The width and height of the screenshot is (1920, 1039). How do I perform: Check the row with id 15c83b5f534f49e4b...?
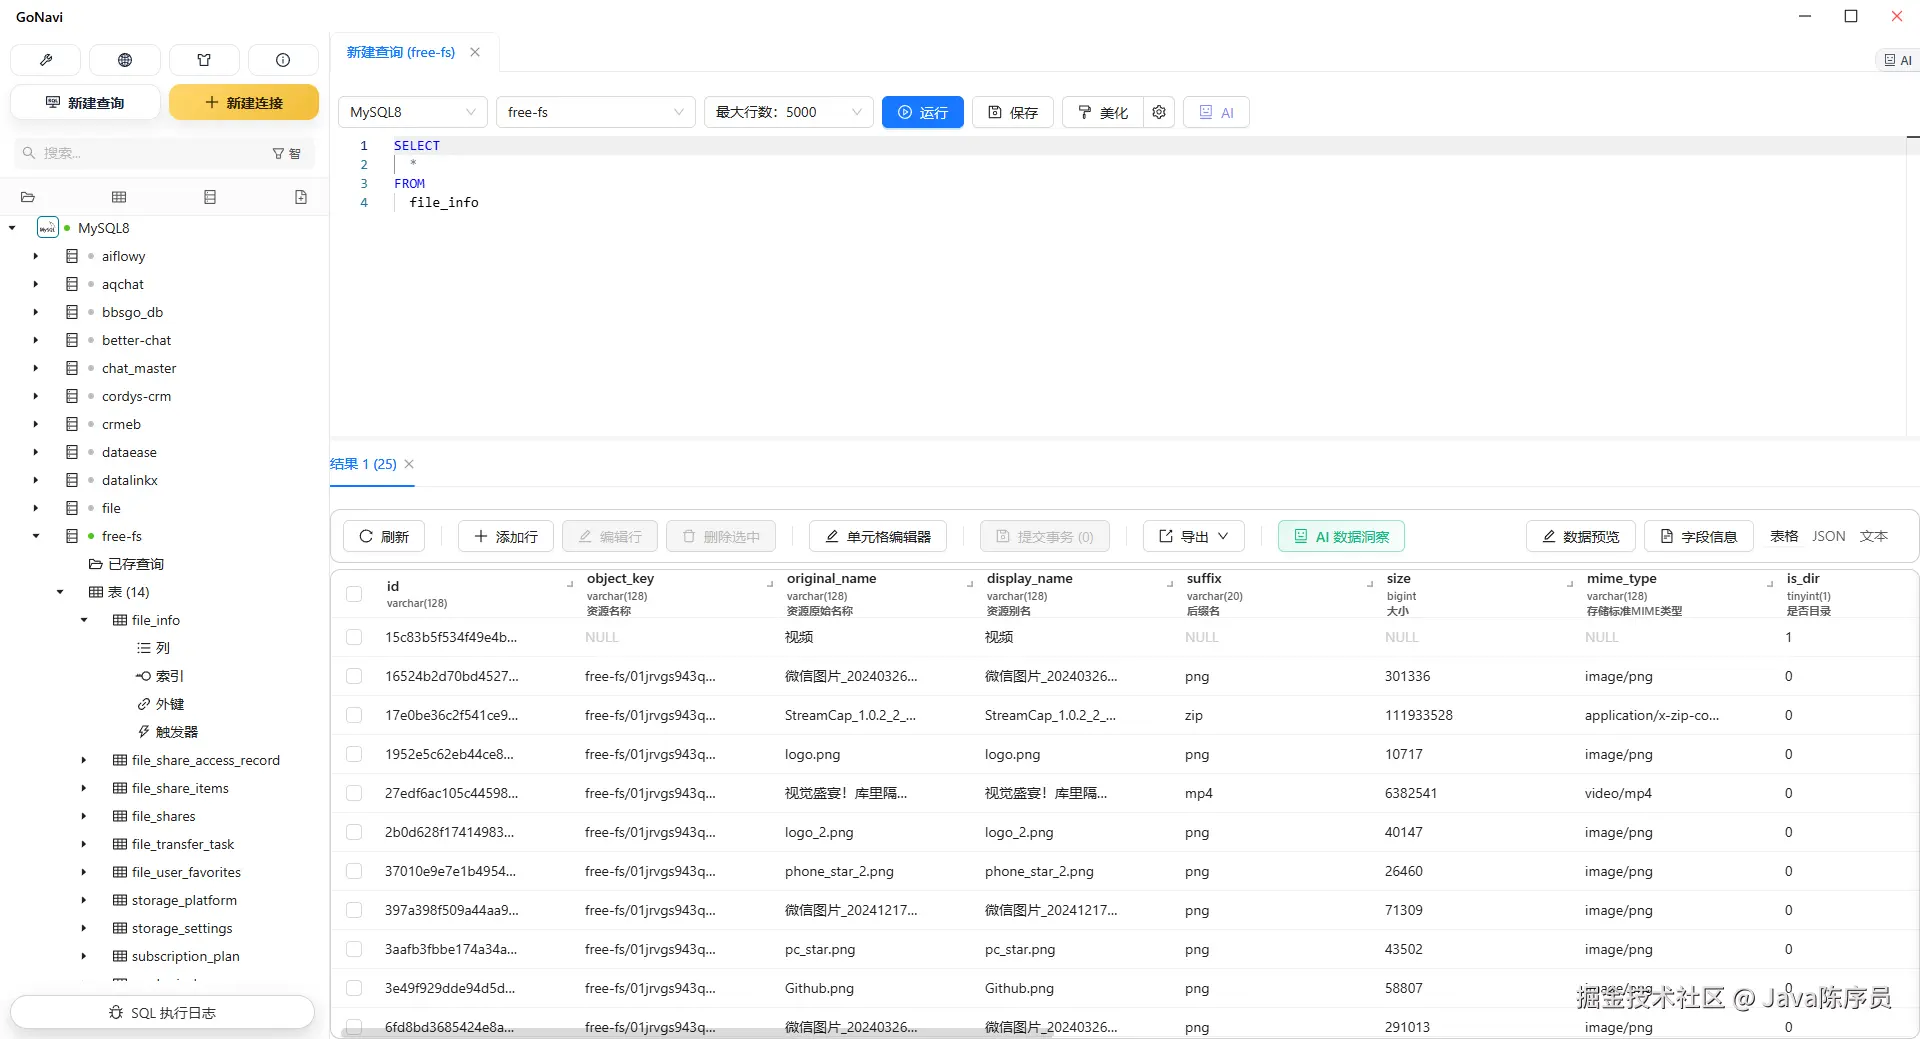pyautogui.click(x=354, y=637)
